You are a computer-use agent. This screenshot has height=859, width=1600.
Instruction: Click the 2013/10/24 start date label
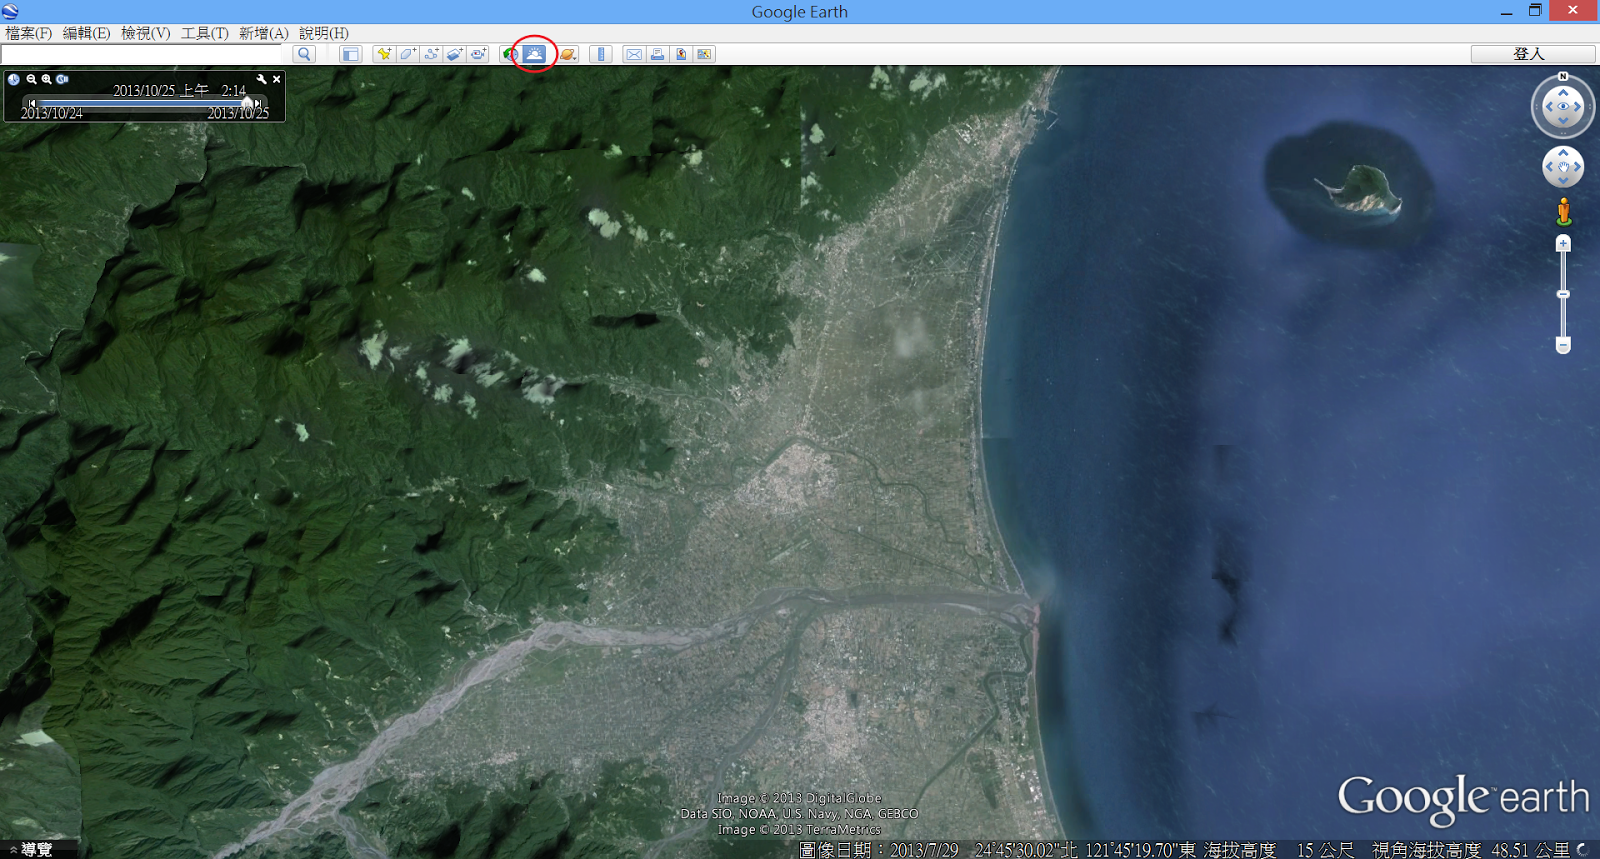[x=52, y=113]
